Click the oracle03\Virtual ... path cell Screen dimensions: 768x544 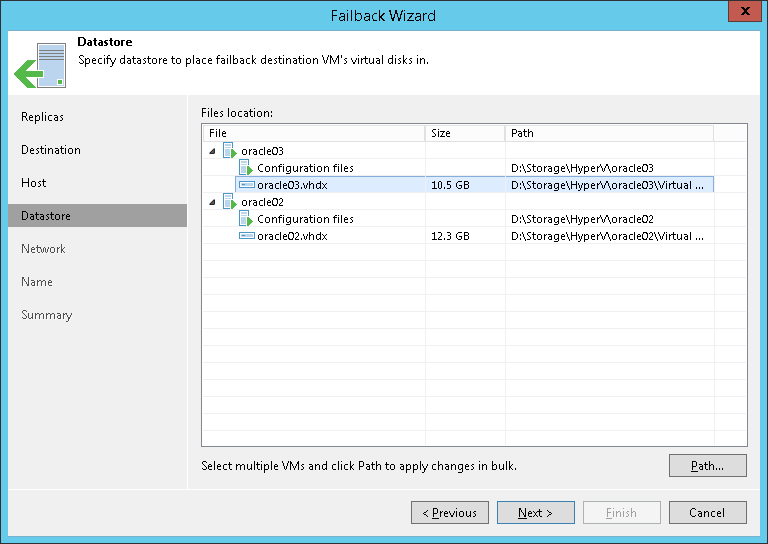tap(607, 185)
